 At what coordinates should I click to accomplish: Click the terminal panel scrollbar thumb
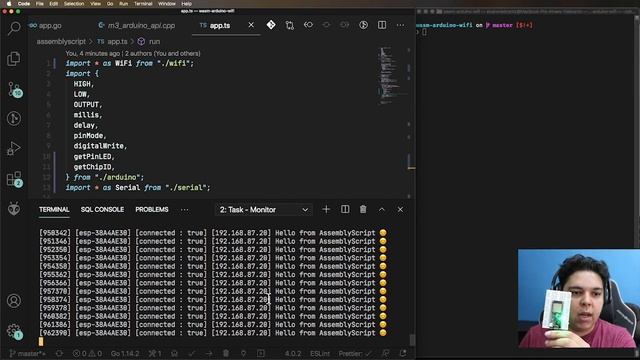coord(412,340)
